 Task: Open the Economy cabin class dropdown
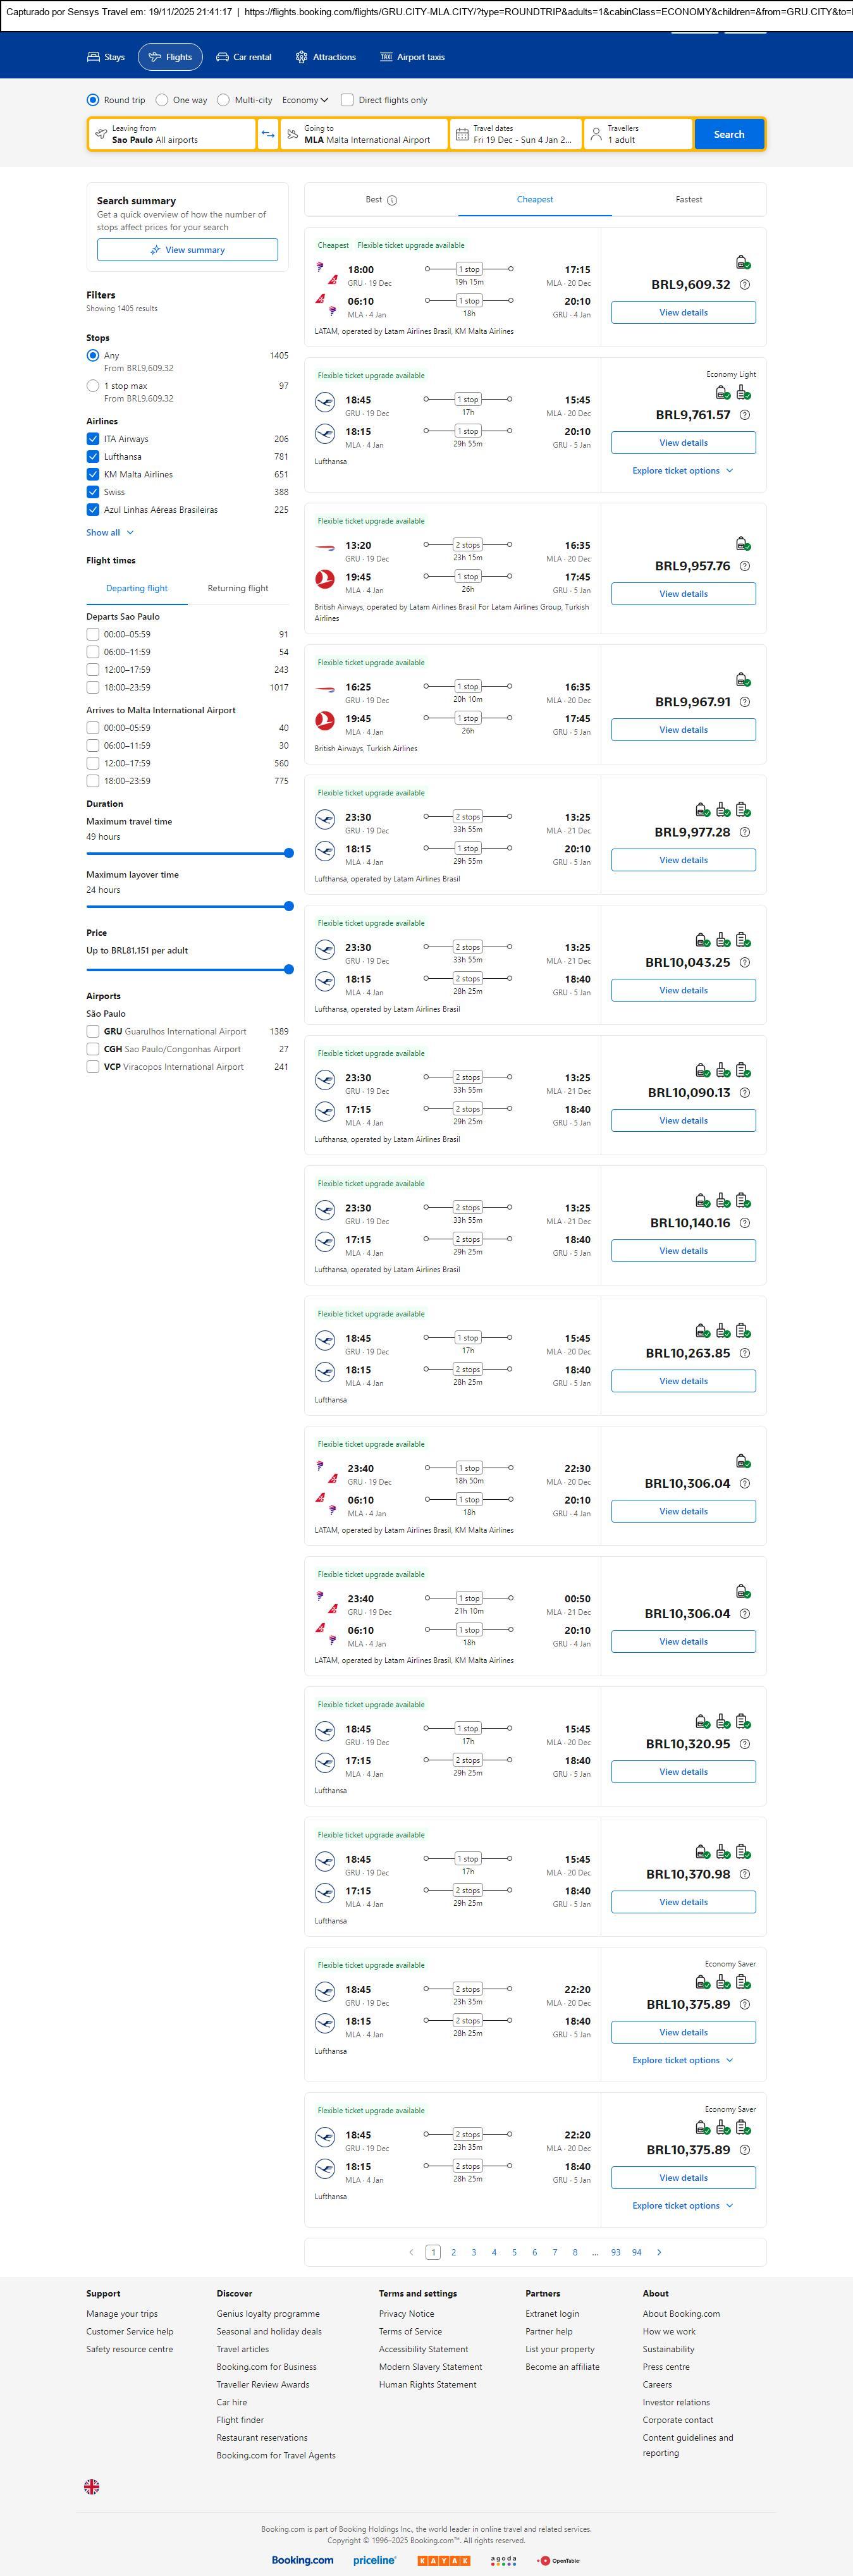point(305,100)
